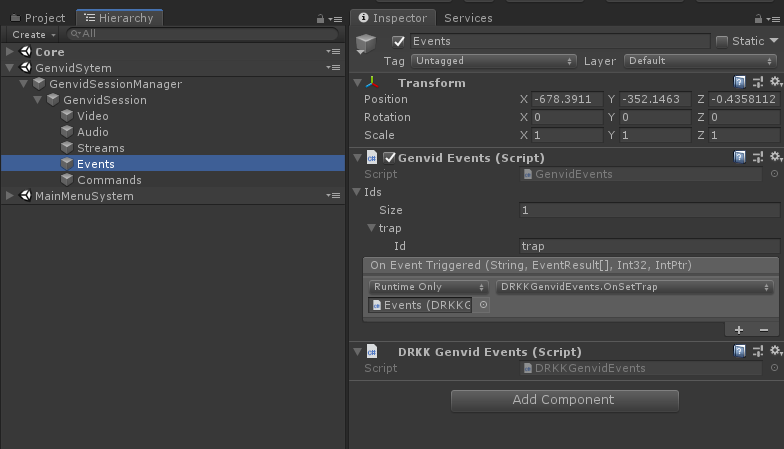Open the Transform help reference icon
The height and width of the screenshot is (449, 784).
pyautogui.click(x=739, y=82)
